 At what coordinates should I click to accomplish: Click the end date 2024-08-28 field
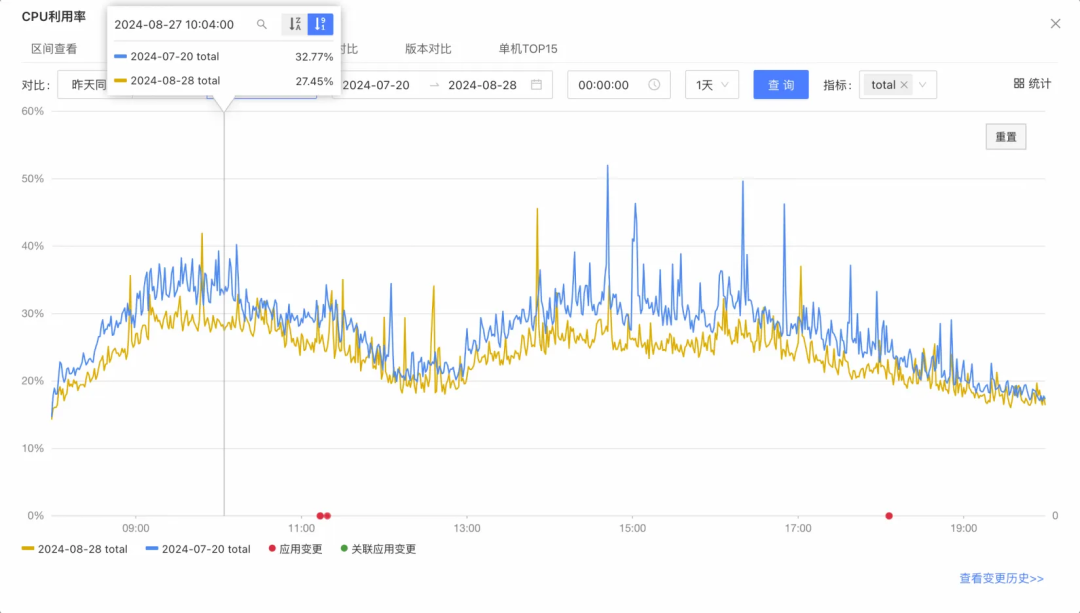(x=482, y=85)
